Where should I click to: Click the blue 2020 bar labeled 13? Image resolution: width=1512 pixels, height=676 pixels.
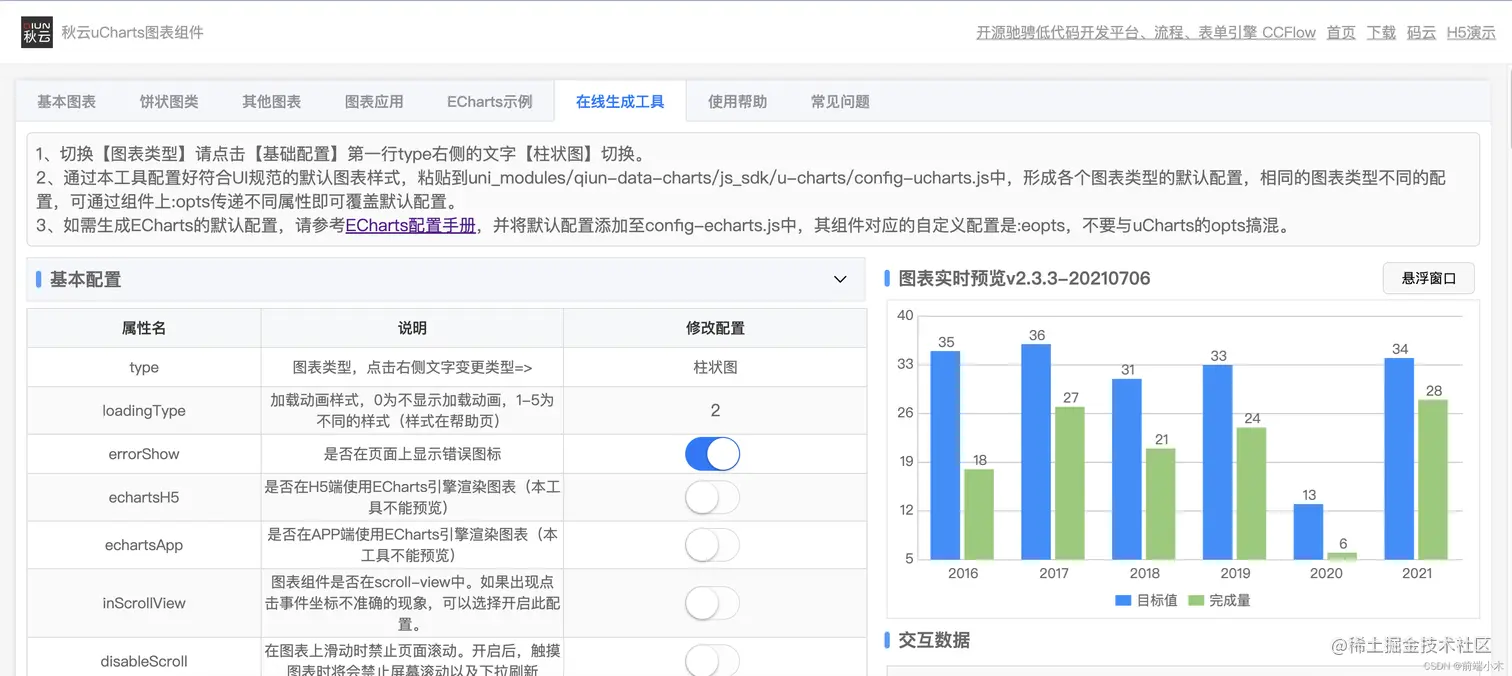(1308, 531)
